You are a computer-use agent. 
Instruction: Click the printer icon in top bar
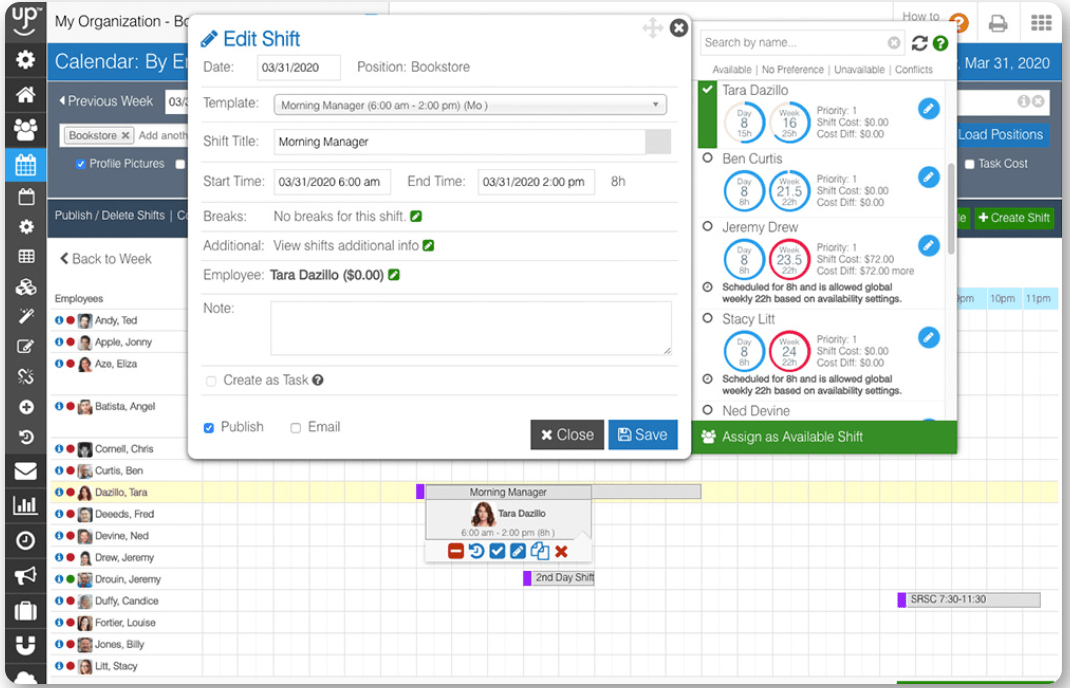pyautogui.click(x=997, y=22)
